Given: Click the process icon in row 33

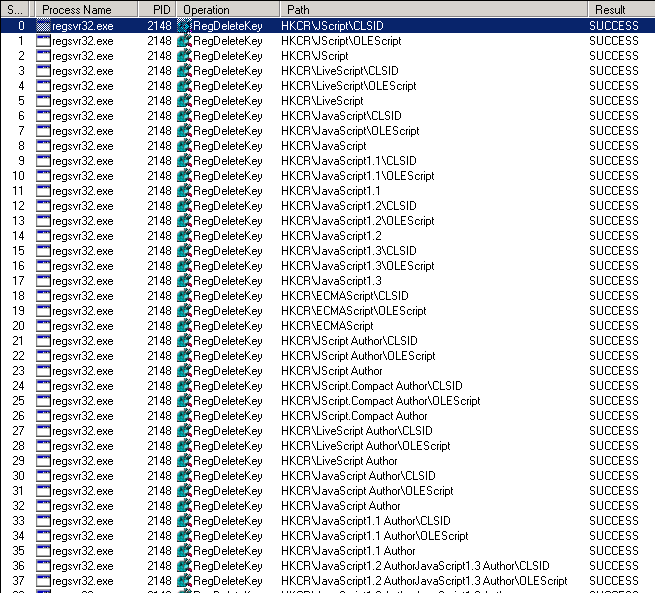Looking at the screenshot, I should pyautogui.click(x=43, y=521).
